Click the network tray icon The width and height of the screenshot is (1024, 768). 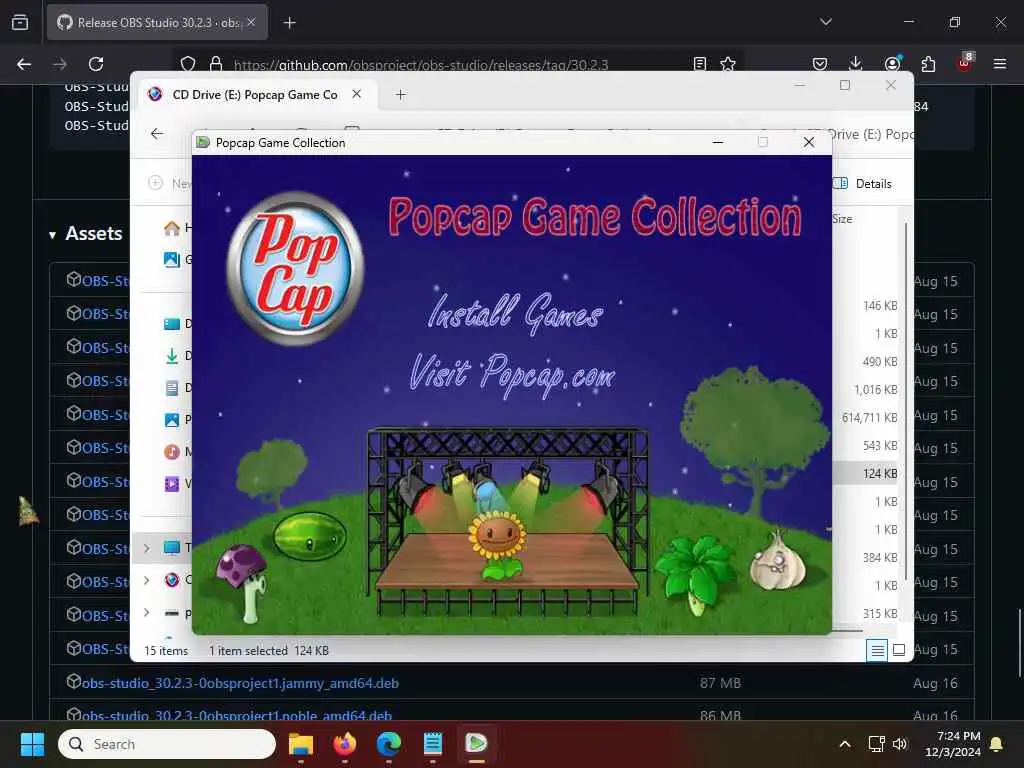pyautogui.click(x=876, y=744)
